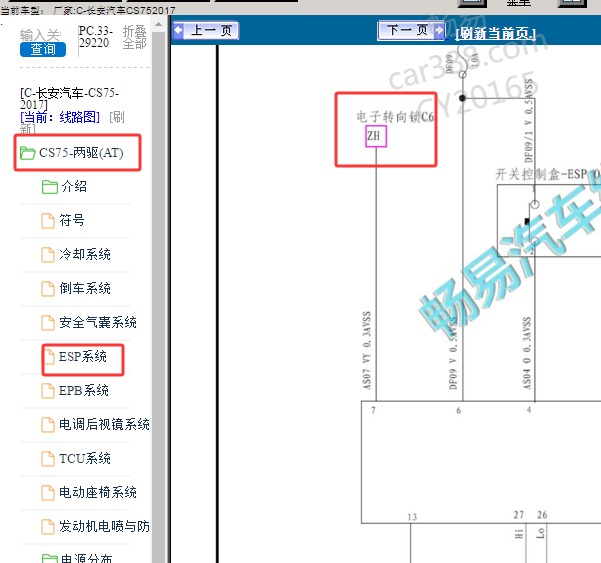Open the 安全气囊系统 document
This screenshot has width=601, height=563.
tap(89, 322)
